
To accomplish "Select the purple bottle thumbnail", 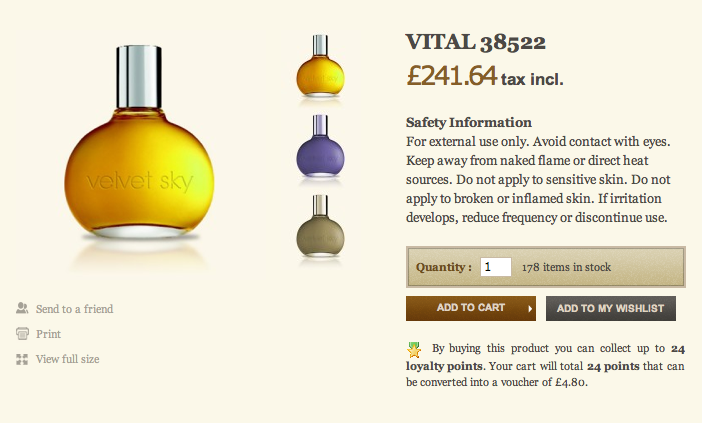I will coord(320,147).
